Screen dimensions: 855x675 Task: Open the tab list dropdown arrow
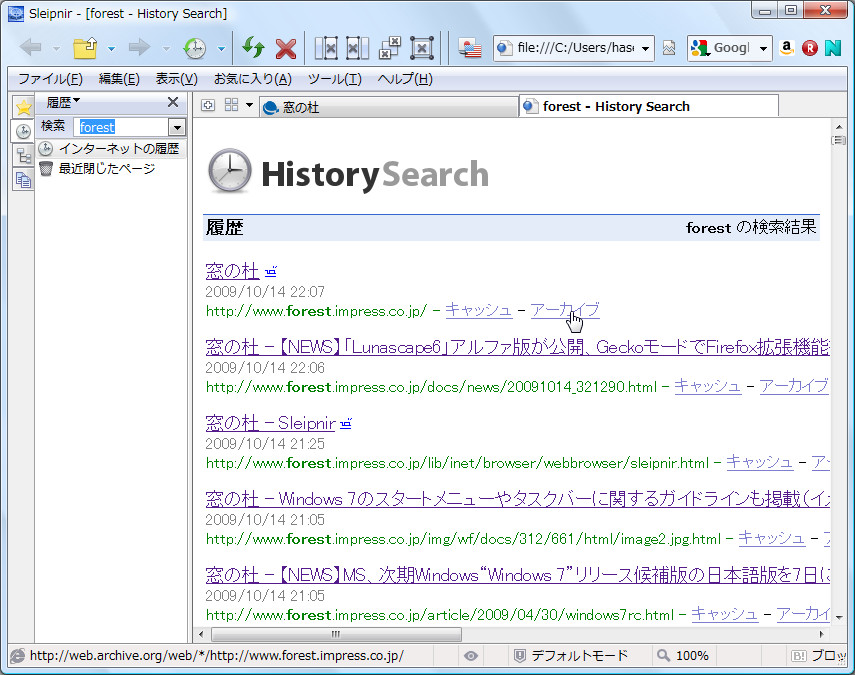pos(249,105)
